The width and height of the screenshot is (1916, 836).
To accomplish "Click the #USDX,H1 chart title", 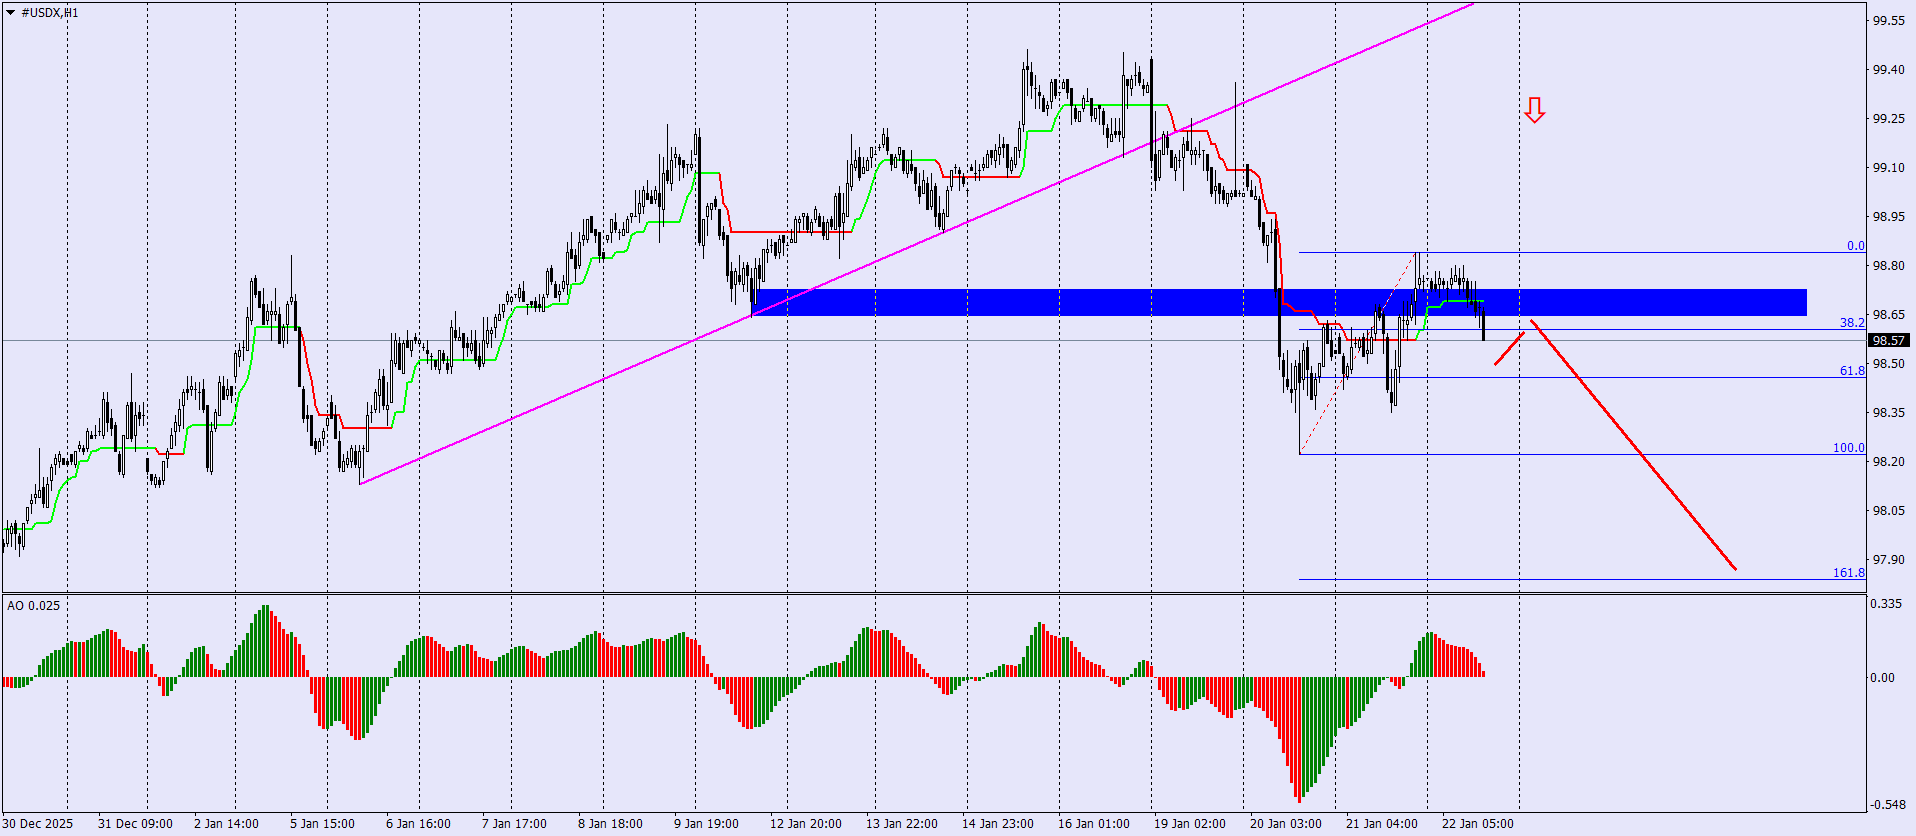I will tap(49, 13).
